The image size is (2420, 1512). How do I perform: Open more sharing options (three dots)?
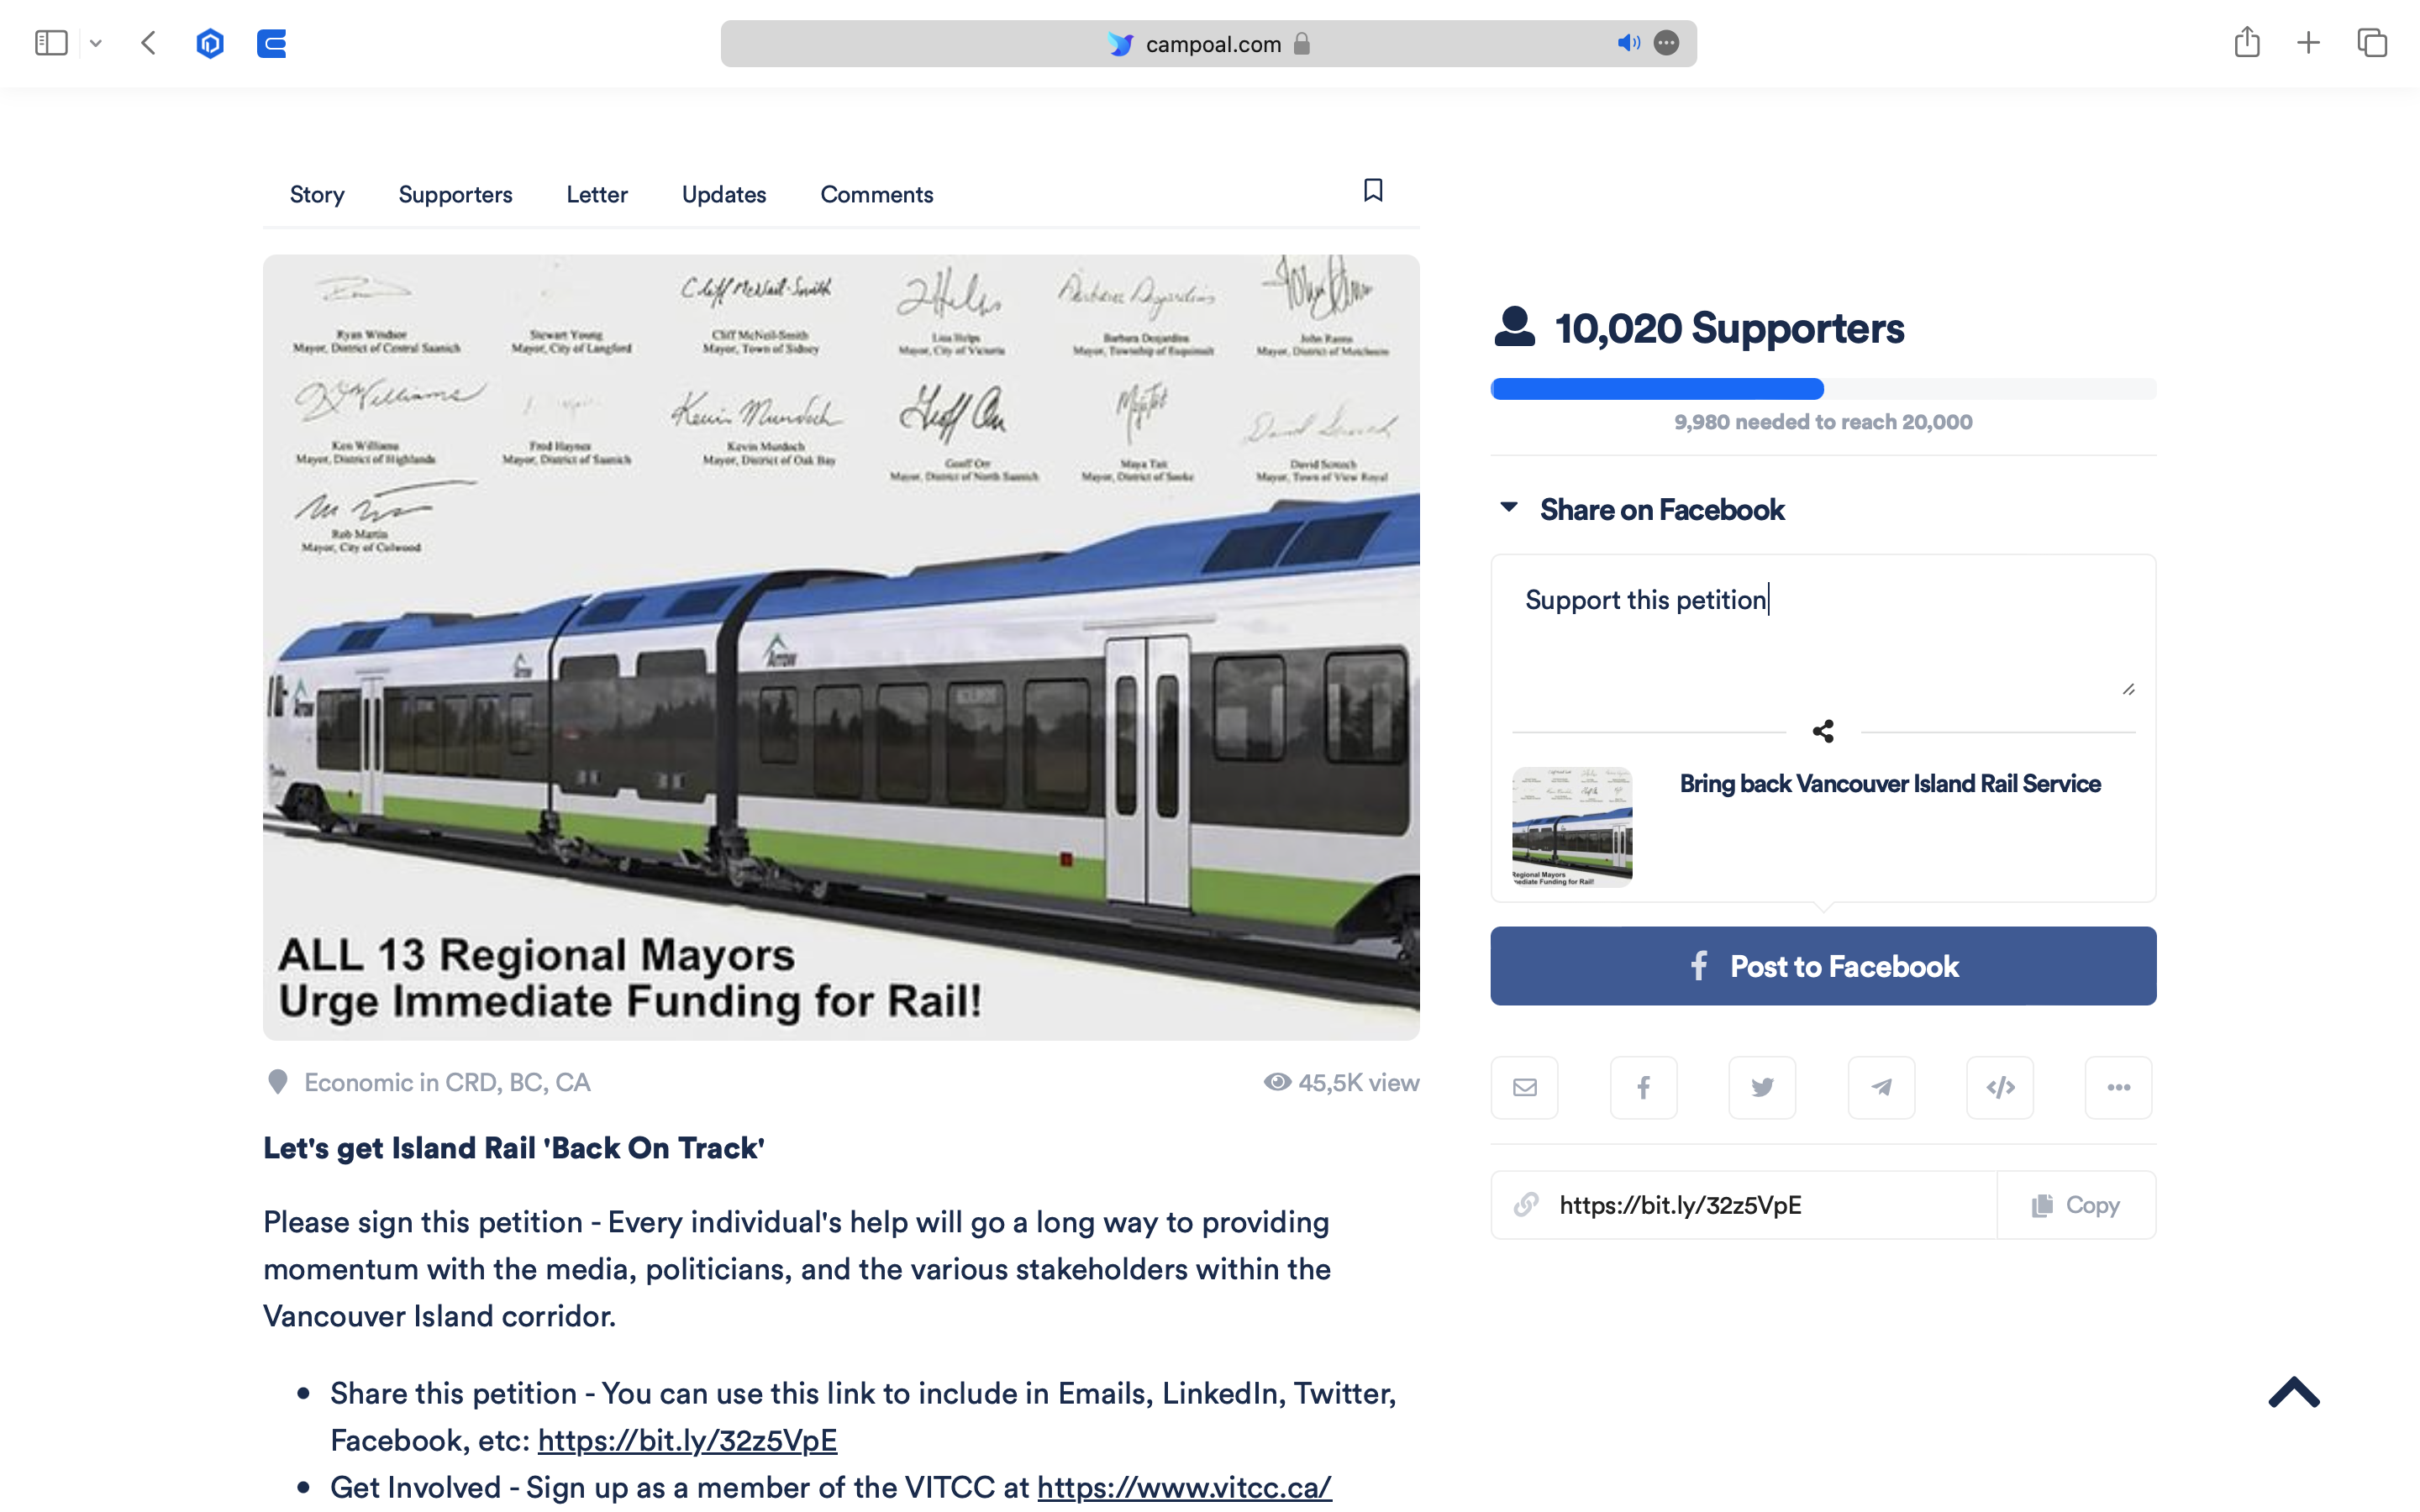click(2118, 1087)
